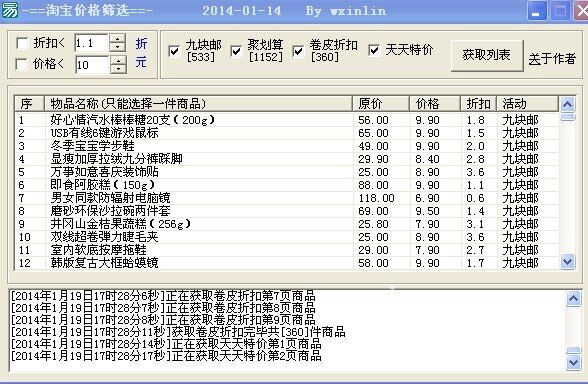
Task: Uncheck the 卷皮折扣 checkbox
Action: [x=298, y=51]
